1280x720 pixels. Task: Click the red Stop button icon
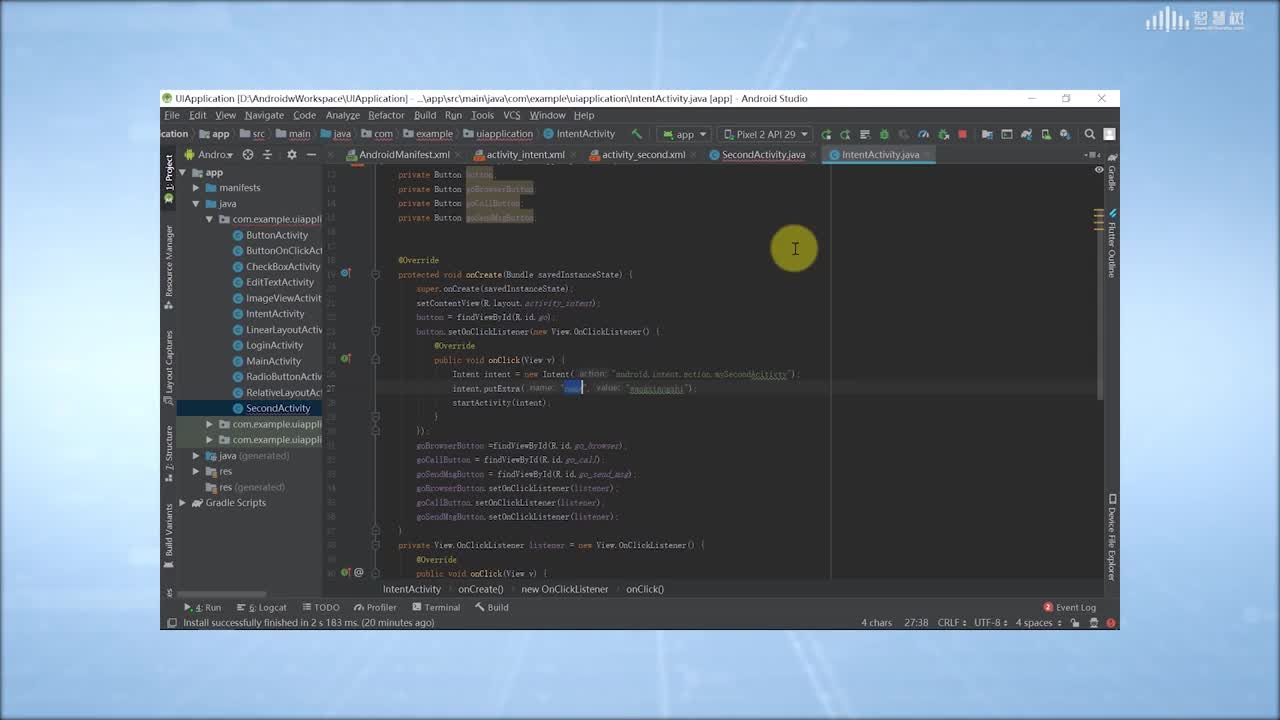tap(962, 134)
